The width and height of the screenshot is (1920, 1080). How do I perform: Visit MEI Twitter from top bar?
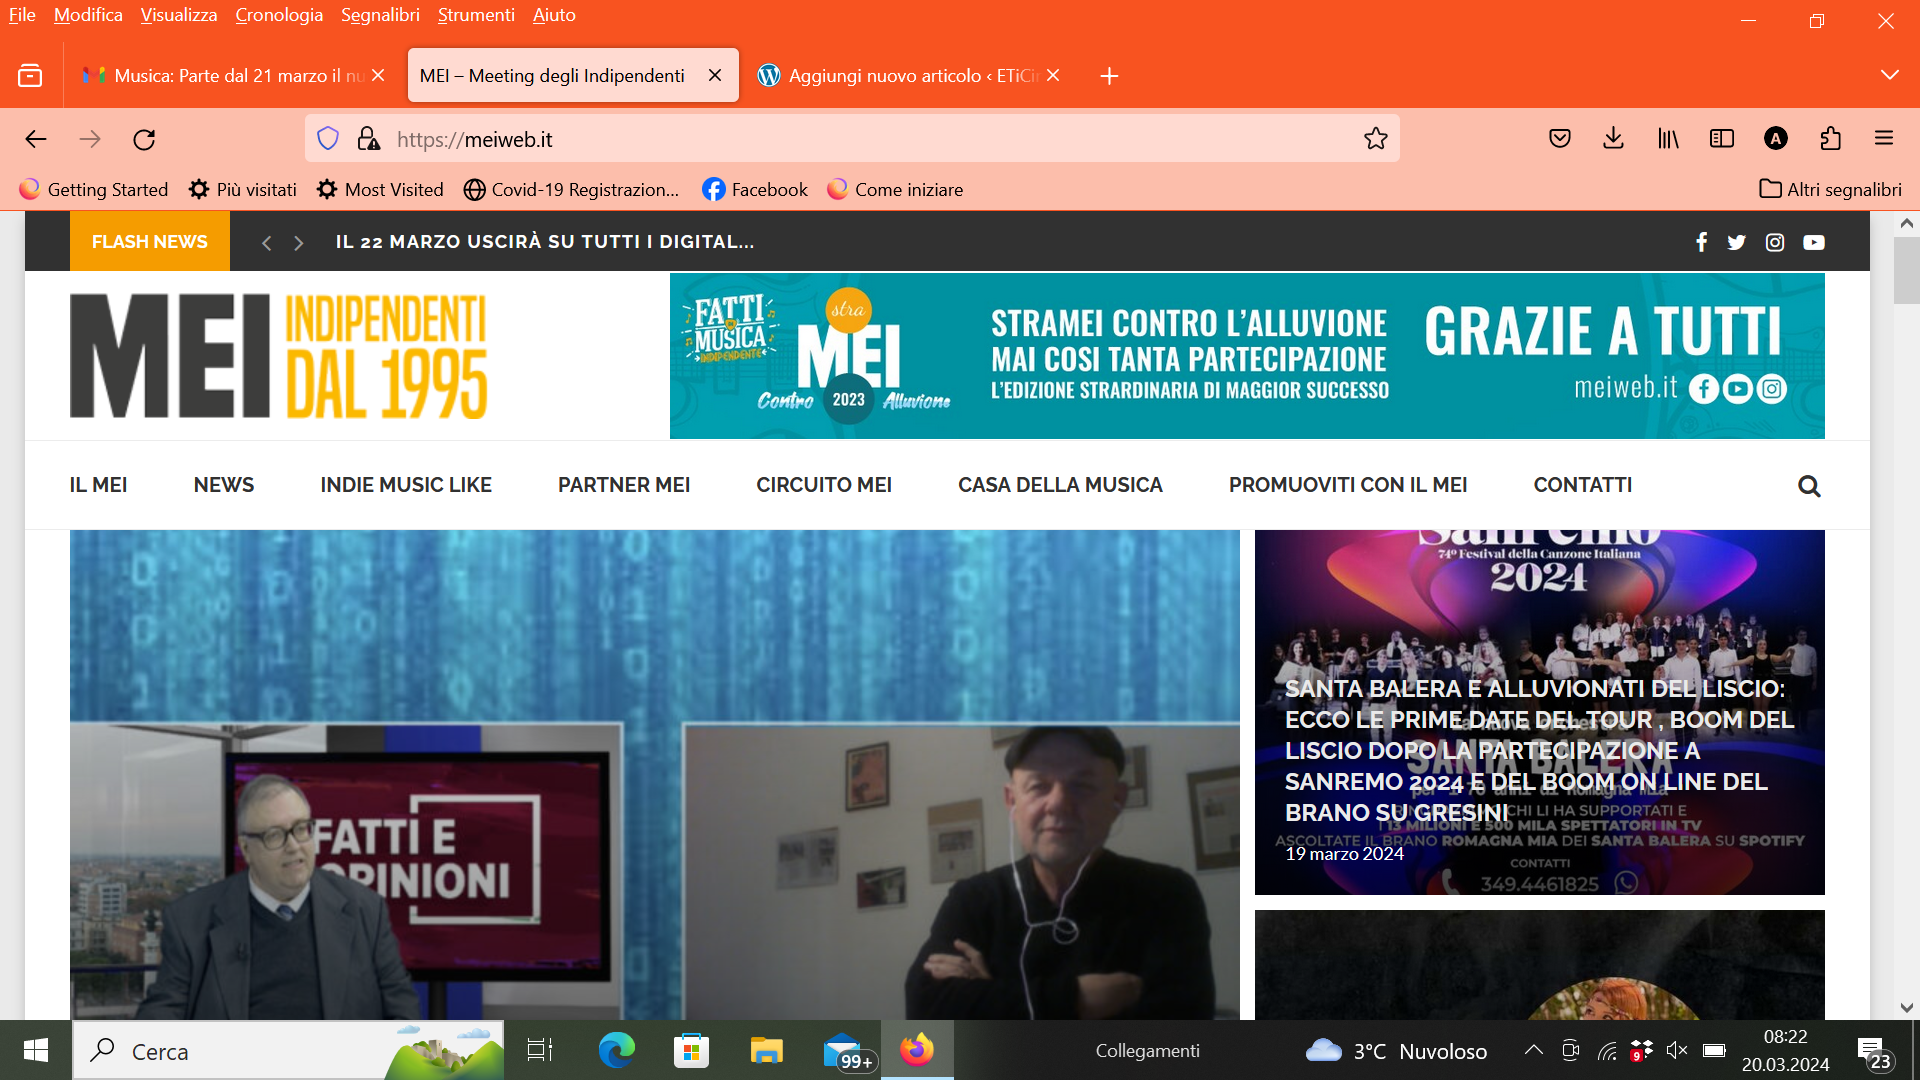[1737, 242]
